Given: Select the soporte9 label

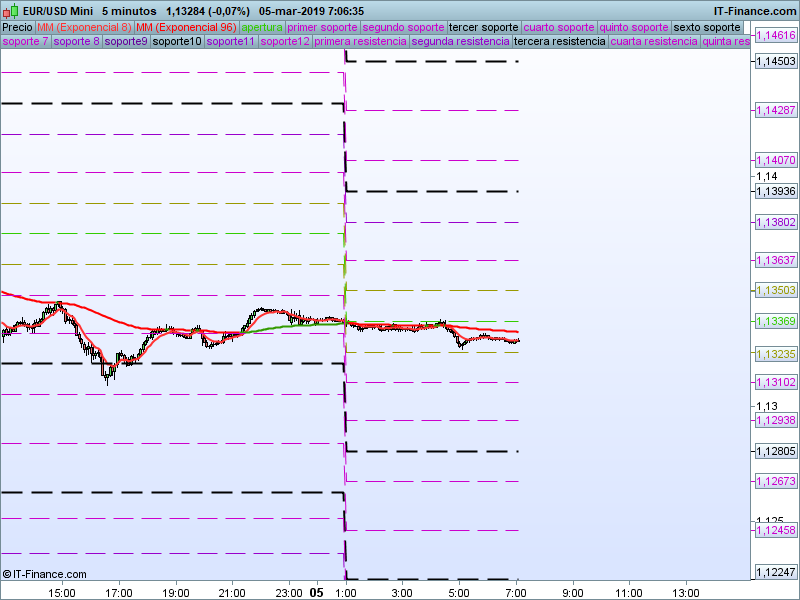Looking at the screenshot, I should 126,41.
